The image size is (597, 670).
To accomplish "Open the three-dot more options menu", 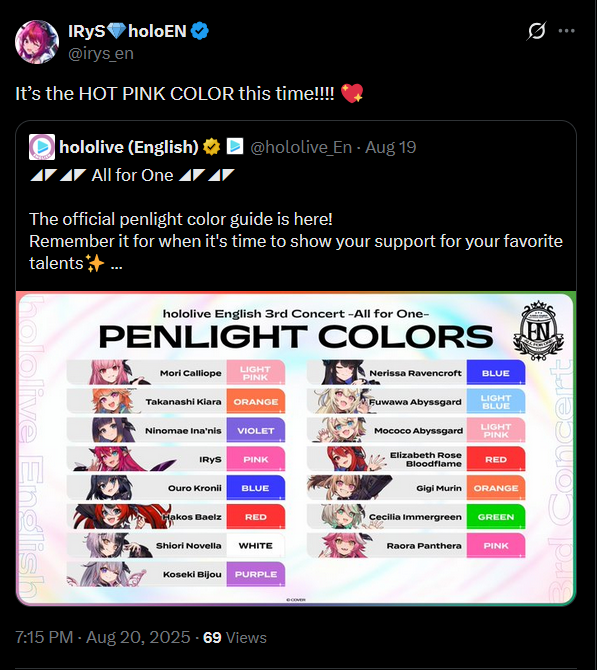I will 566,31.
